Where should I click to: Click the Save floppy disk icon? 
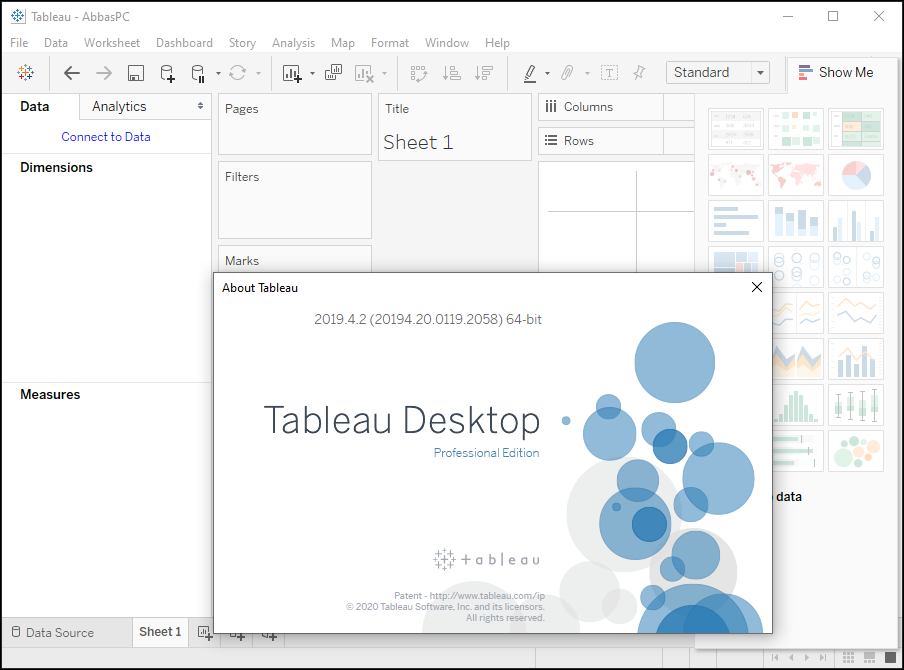(135, 73)
